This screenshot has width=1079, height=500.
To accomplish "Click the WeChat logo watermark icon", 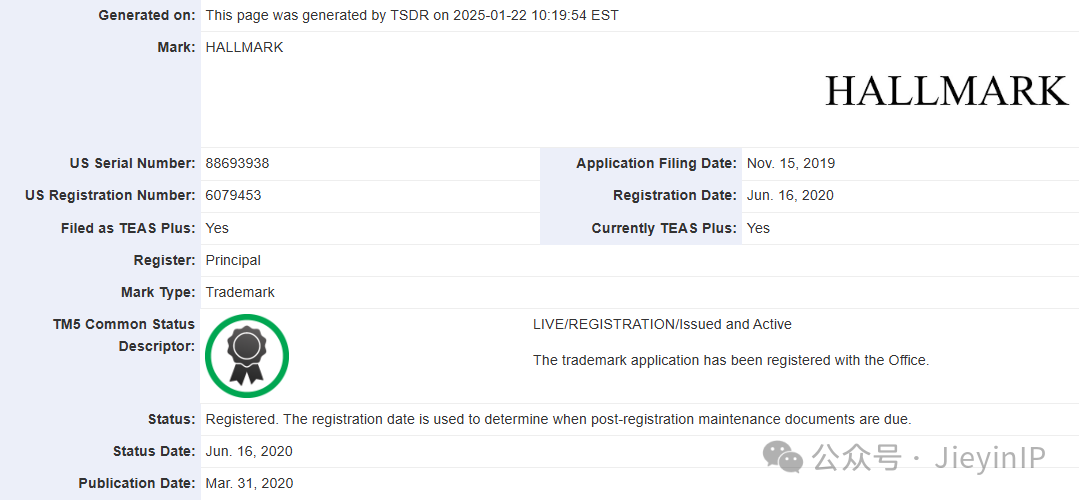I will (x=782, y=456).
